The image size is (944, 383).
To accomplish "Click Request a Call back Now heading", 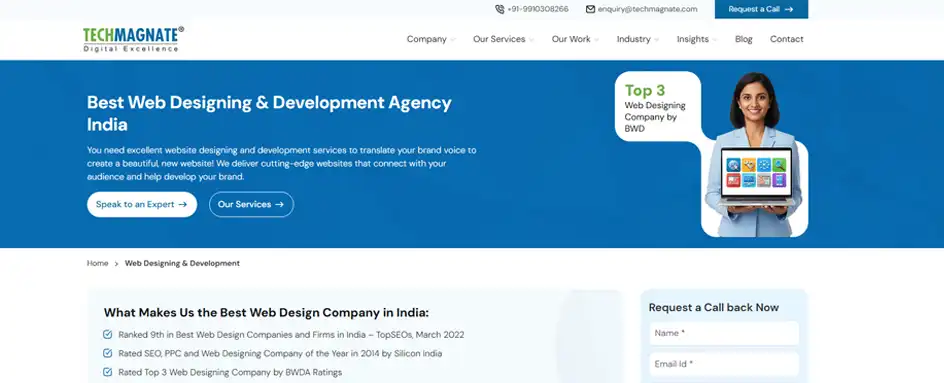I will click(x=713, y=307).
